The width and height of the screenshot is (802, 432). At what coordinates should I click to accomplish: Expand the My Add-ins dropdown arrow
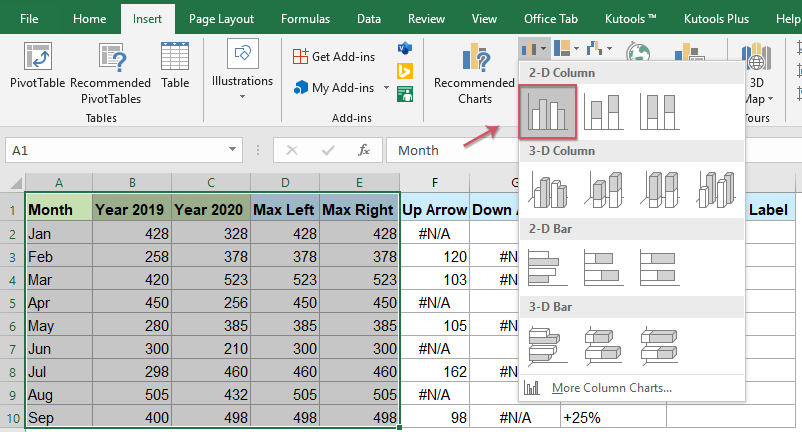(x=387, y=88)
